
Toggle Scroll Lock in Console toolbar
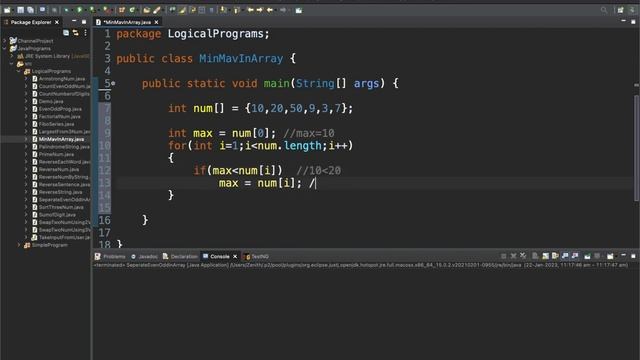coord(545,256)
